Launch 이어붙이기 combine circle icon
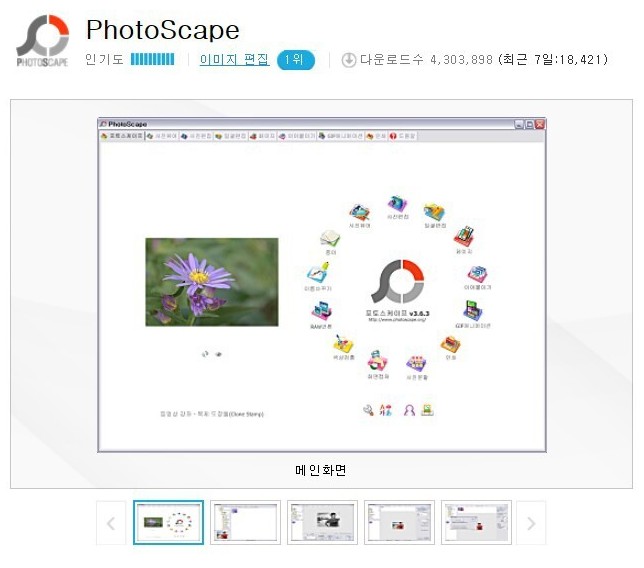The width and height of the screenshot is (644, 568). click(x=477, y=274)
